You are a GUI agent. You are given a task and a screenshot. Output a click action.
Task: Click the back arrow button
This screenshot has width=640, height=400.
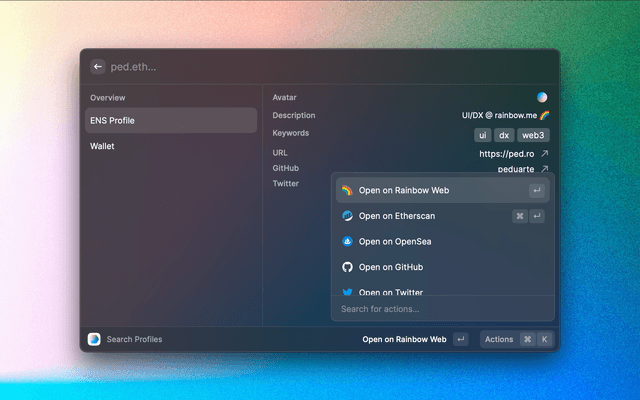98,67
